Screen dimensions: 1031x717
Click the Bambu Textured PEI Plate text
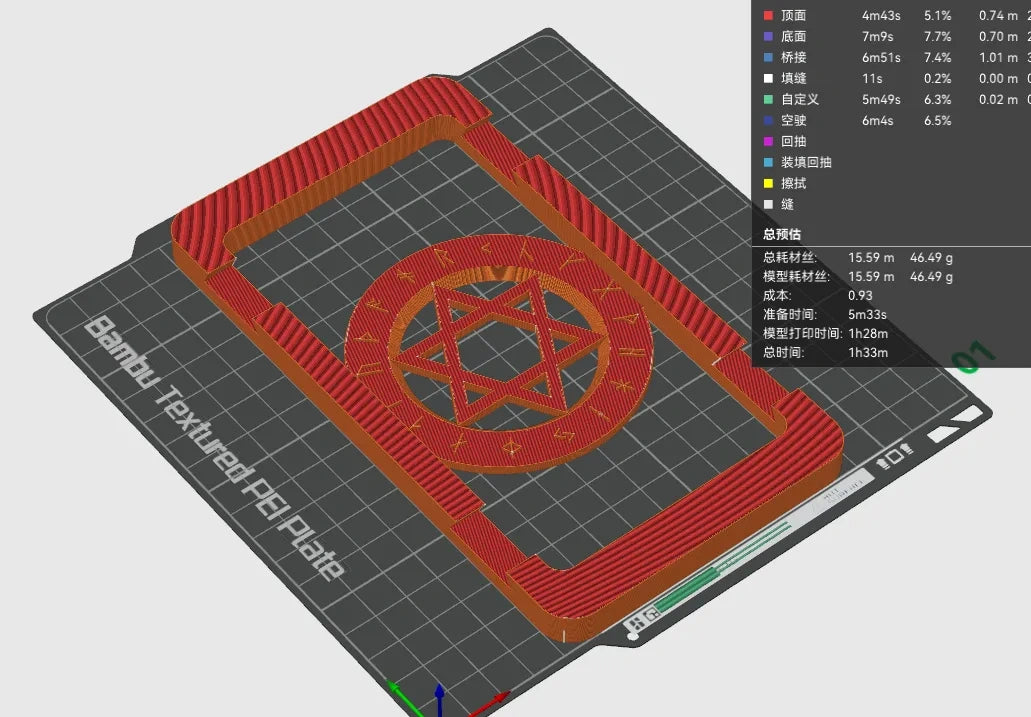click(x=214, y=449)
